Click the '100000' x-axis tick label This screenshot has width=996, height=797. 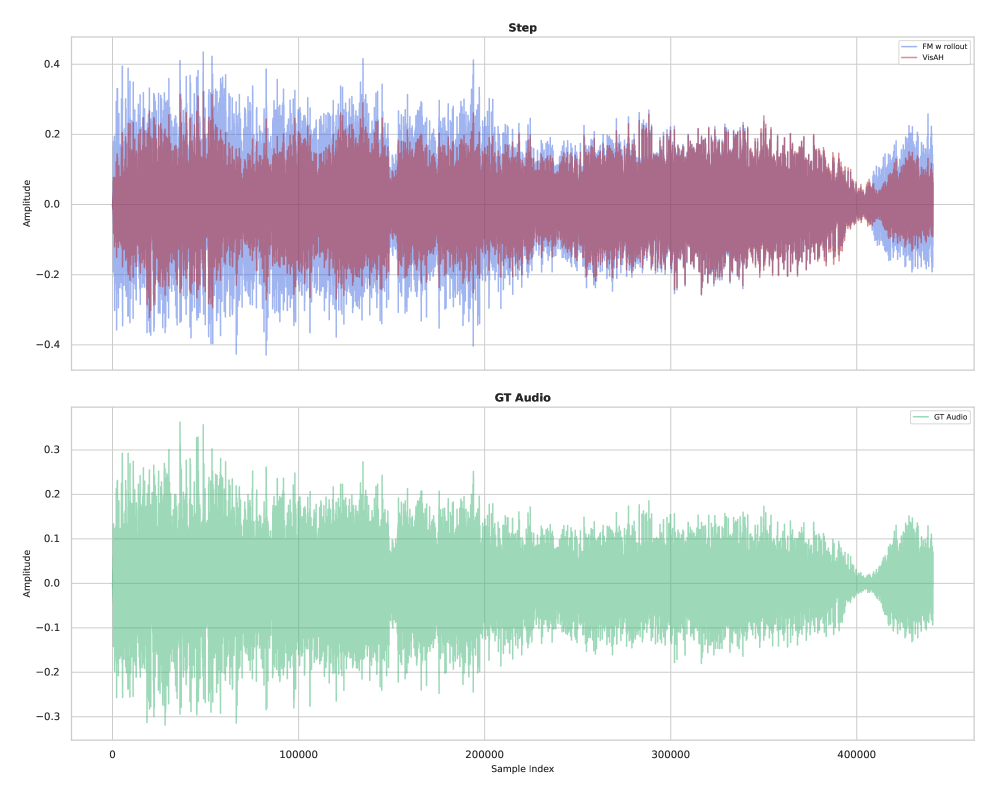pos(299,754)
